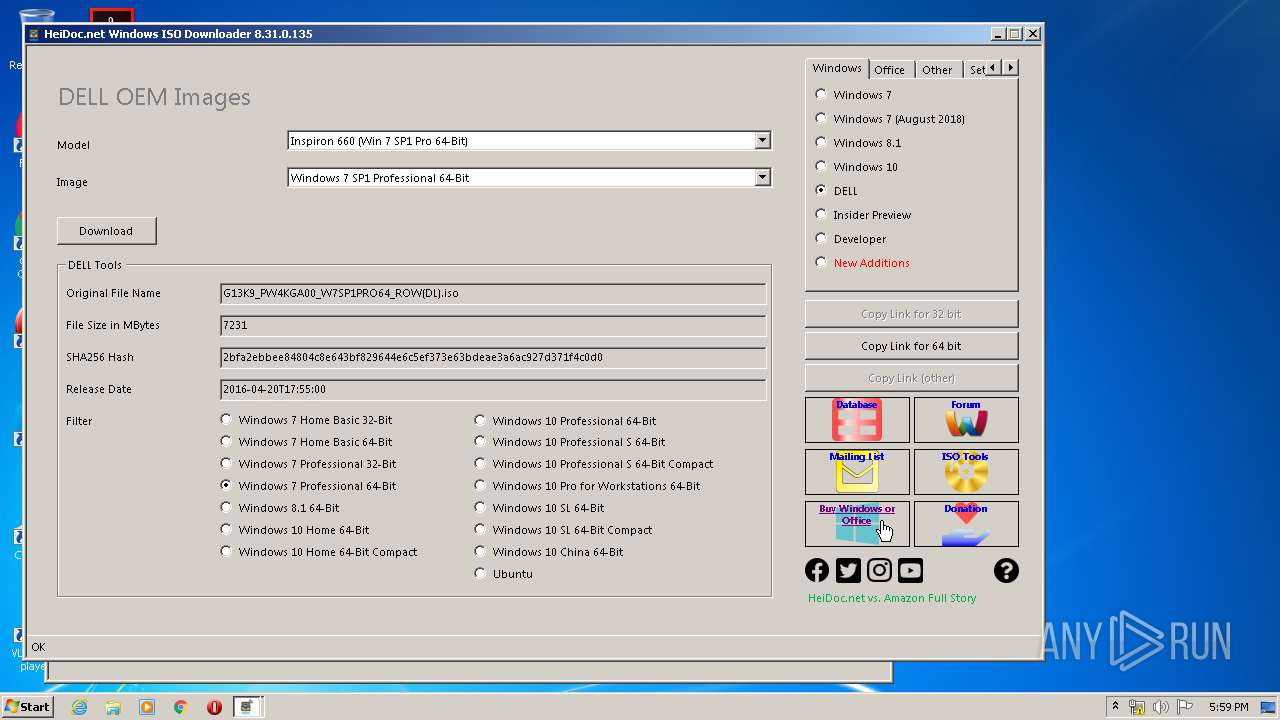The width and height of the screenshot is (1280, 720).
Task: Expand the Model dropdown arrow
Action: pos(762,141)
